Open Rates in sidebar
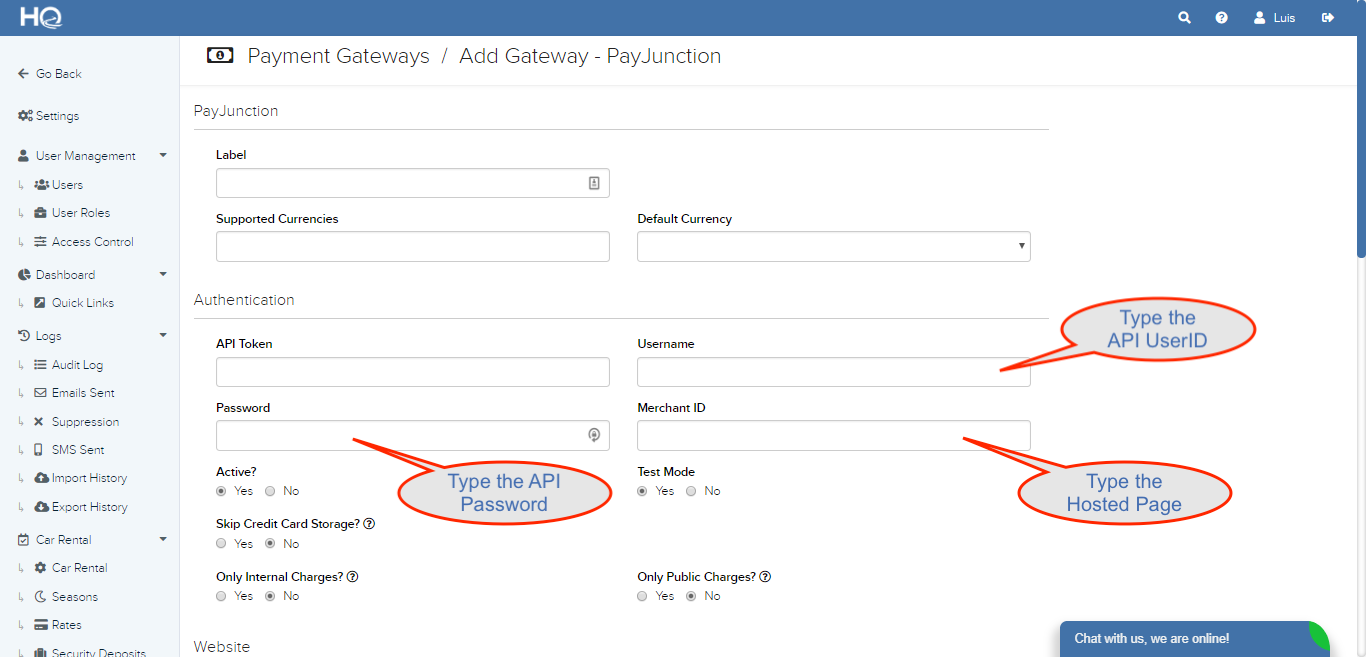The height and width of the screenshot is (657, 1366). (66, 625)
